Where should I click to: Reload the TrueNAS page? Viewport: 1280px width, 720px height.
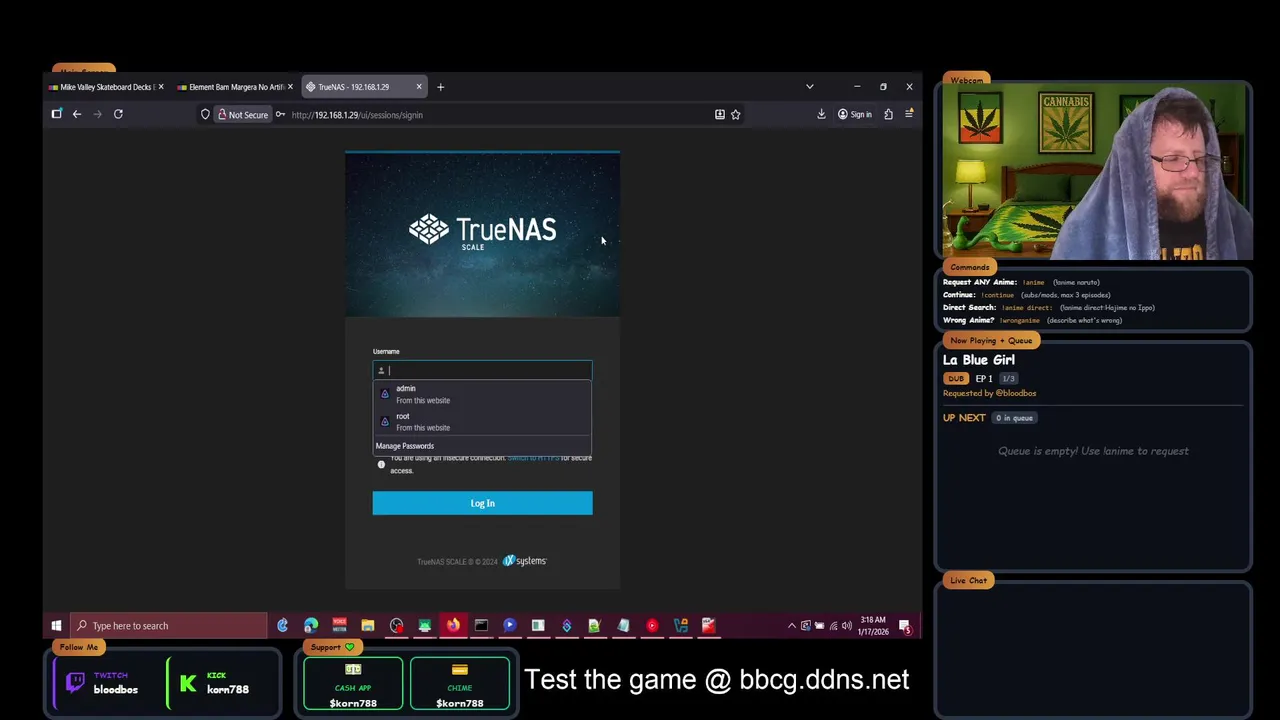(118, 114)
